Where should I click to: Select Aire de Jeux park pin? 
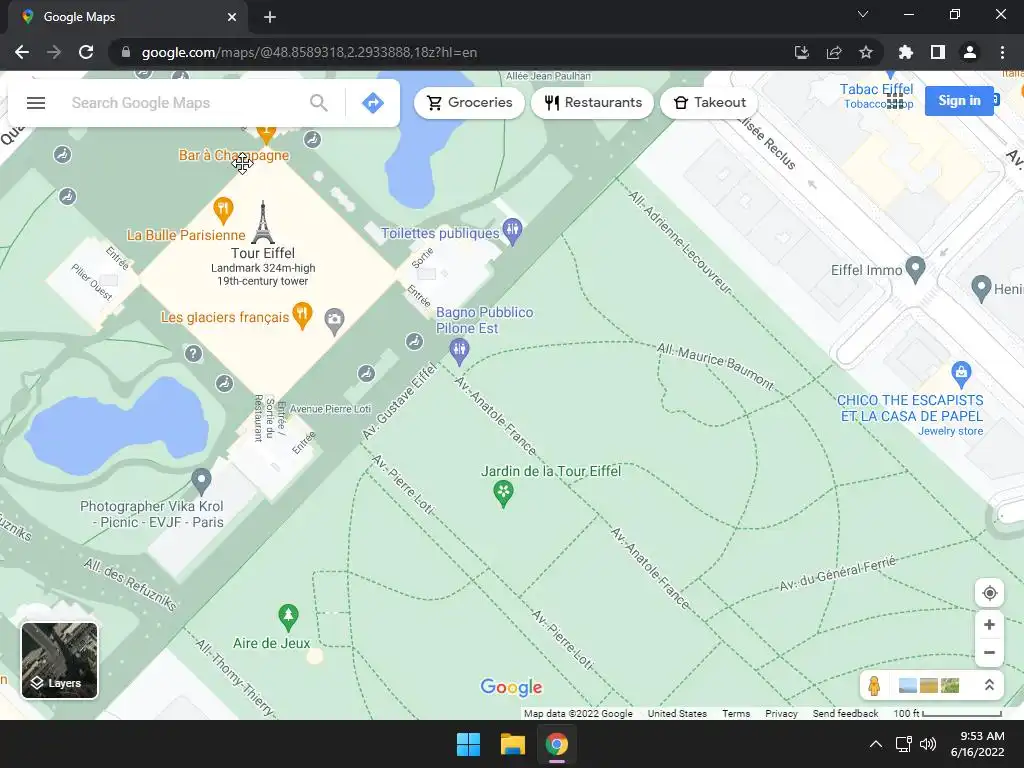point(288,617)
